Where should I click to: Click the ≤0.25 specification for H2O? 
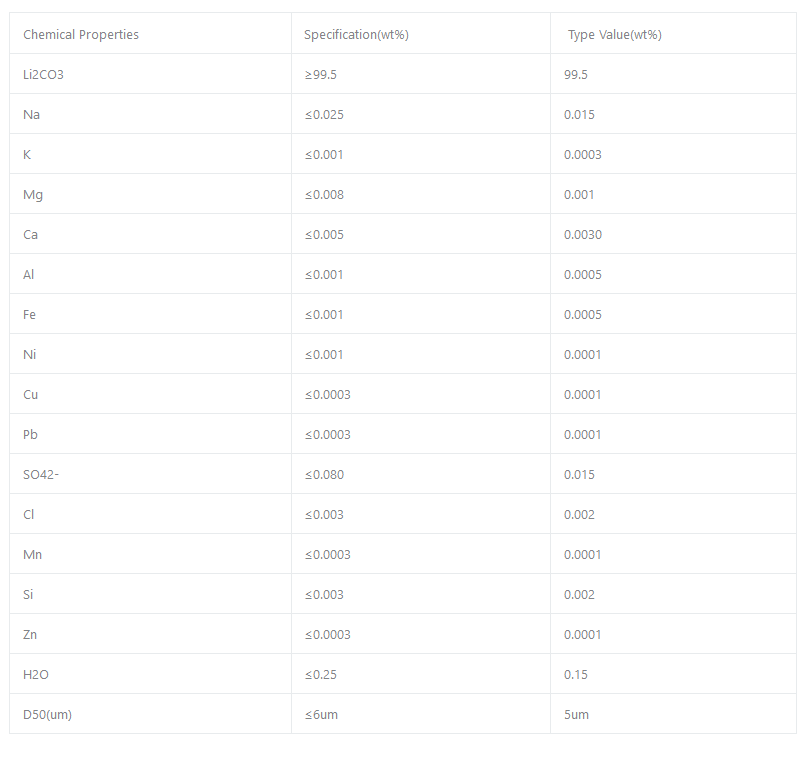321,675
